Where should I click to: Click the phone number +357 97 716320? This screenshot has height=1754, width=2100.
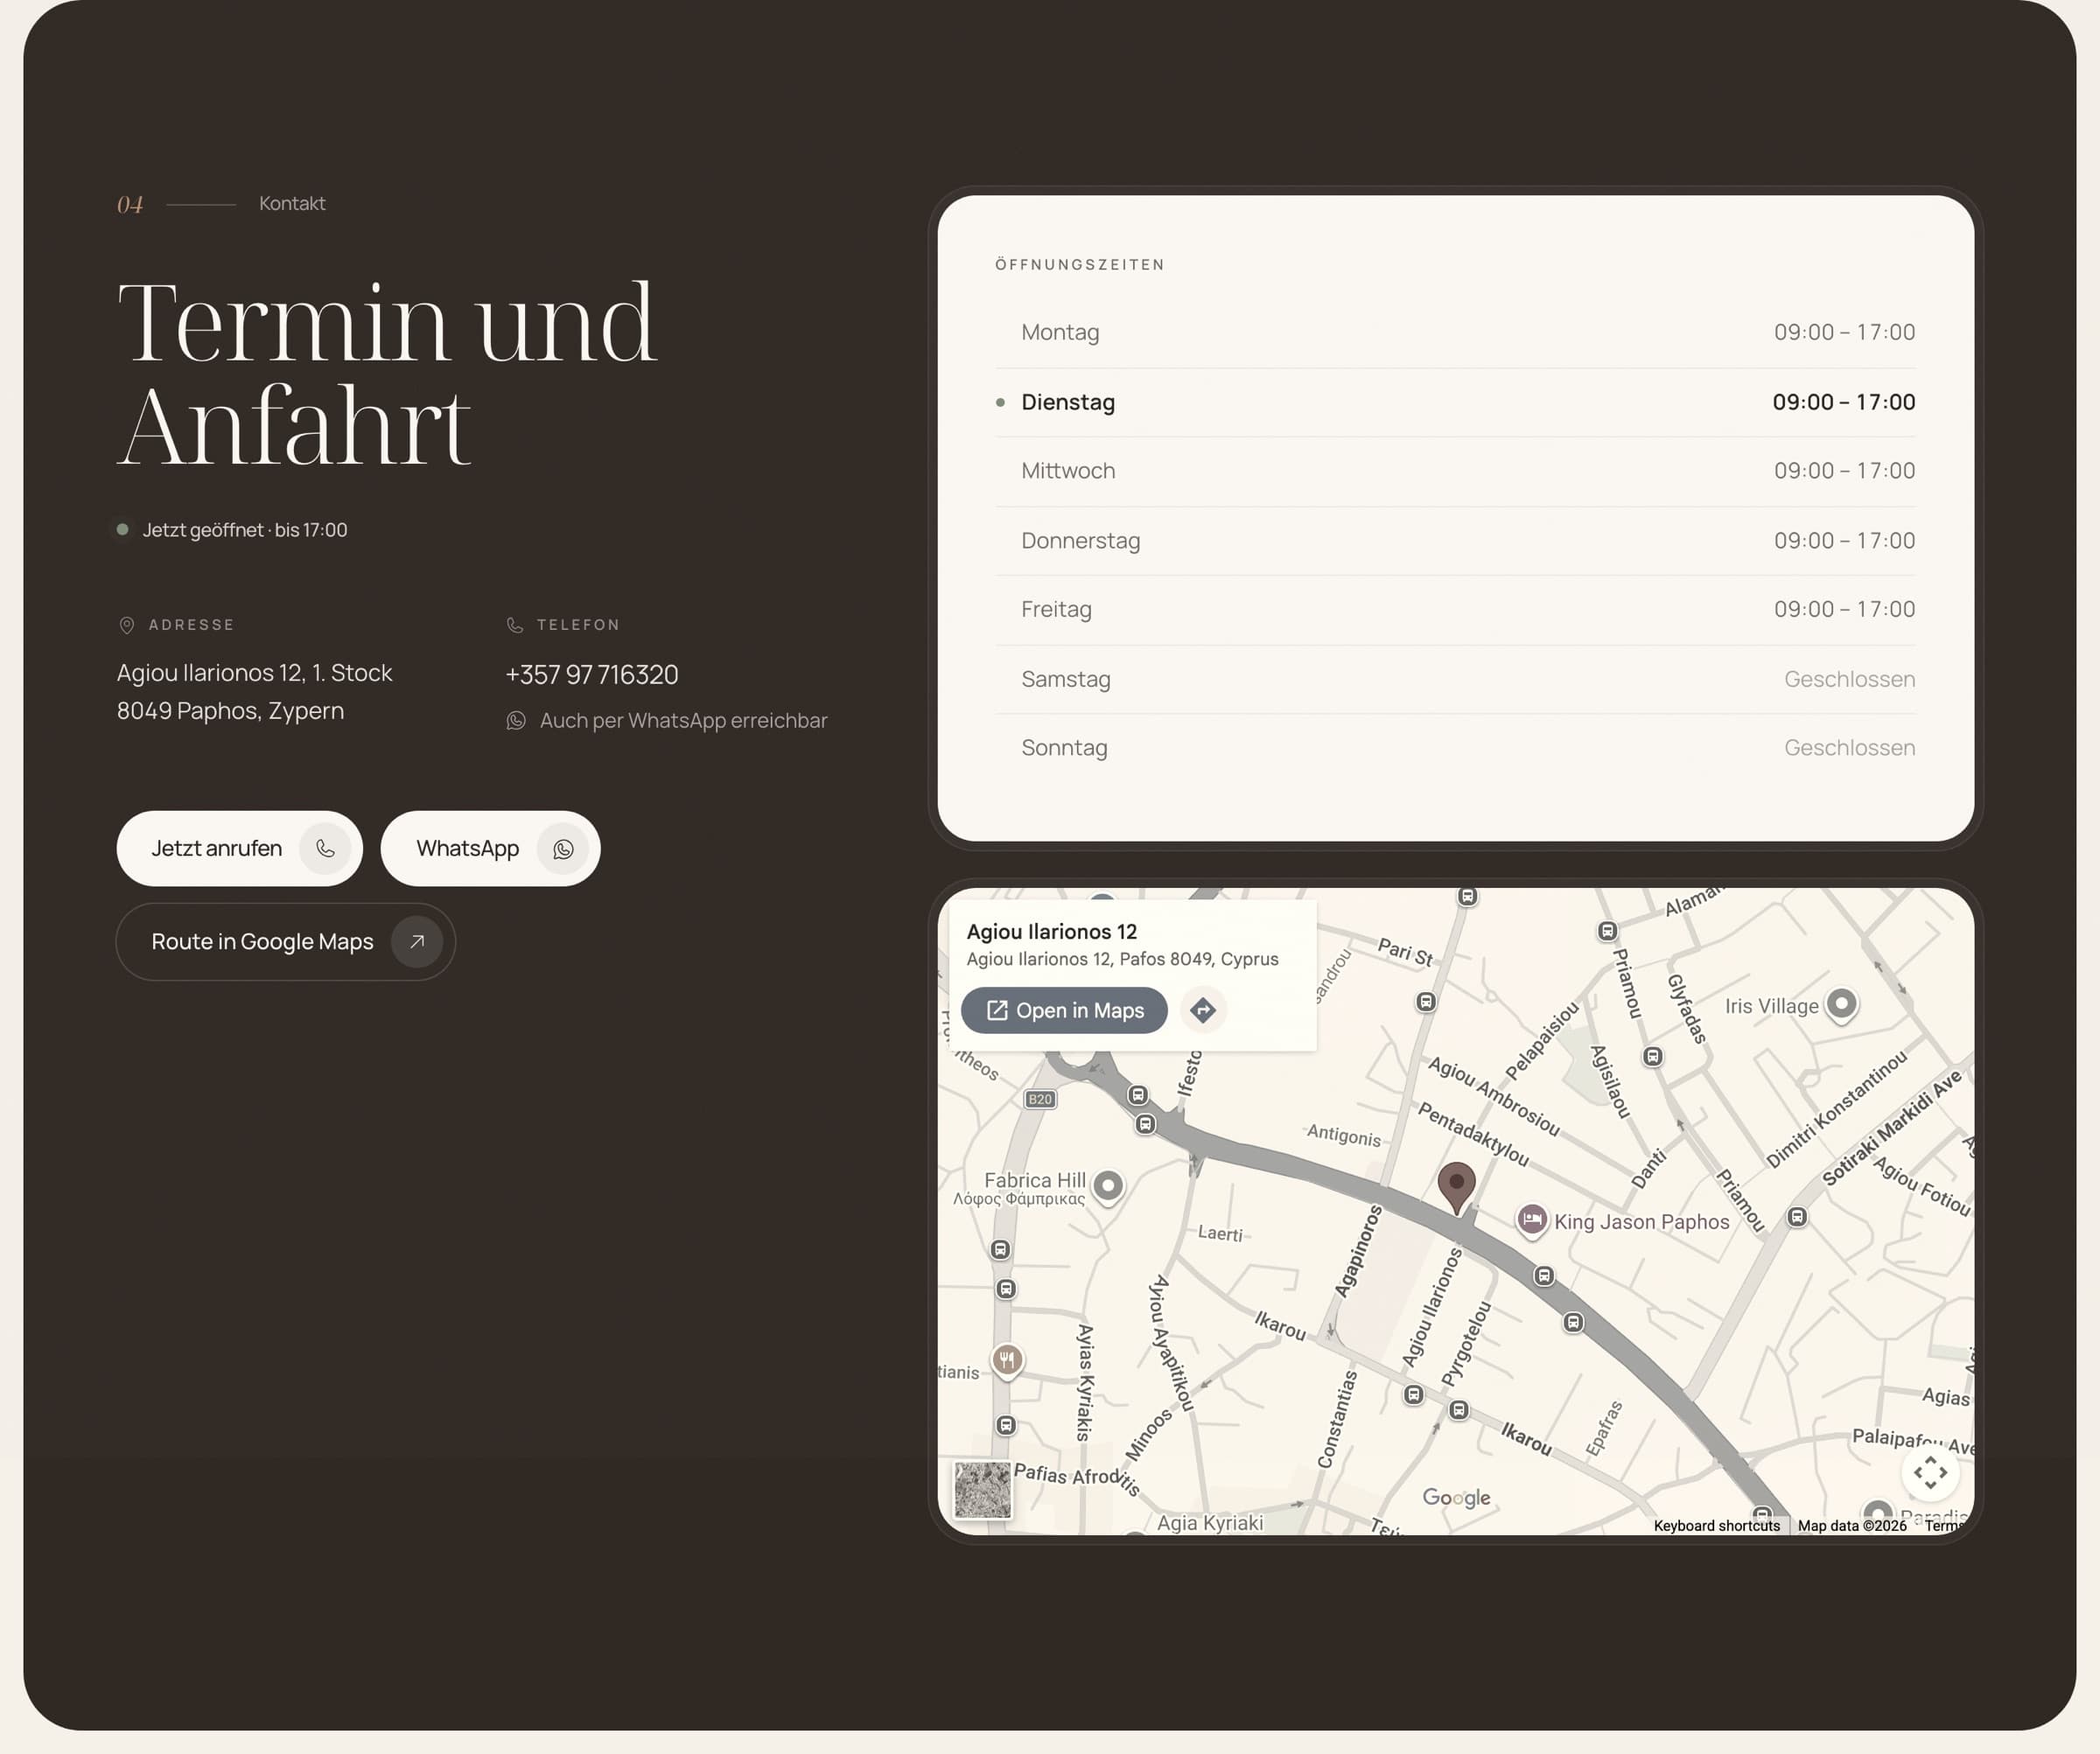click(x=592, y=675)
